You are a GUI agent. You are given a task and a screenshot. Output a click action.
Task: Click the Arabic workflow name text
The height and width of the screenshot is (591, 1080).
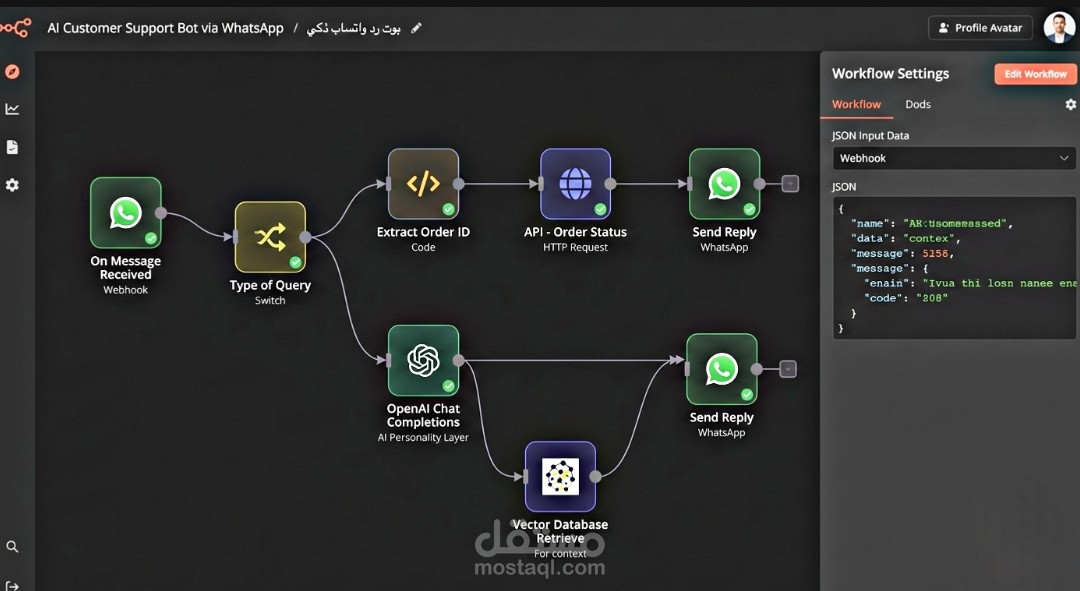[x=353, y=28]
